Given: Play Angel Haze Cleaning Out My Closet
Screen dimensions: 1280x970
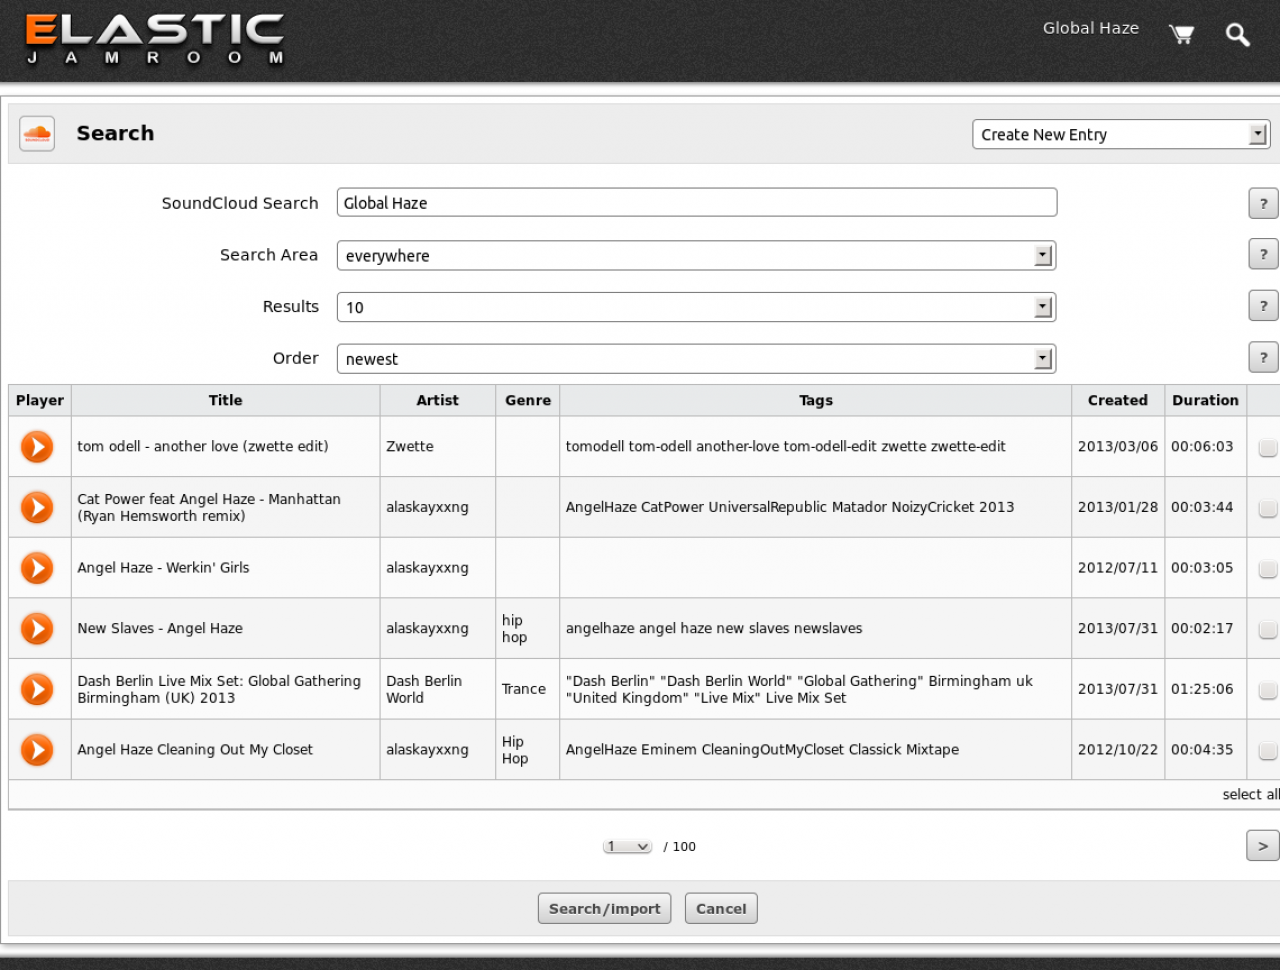Looking at the screenshot, I should coord(37,750).
